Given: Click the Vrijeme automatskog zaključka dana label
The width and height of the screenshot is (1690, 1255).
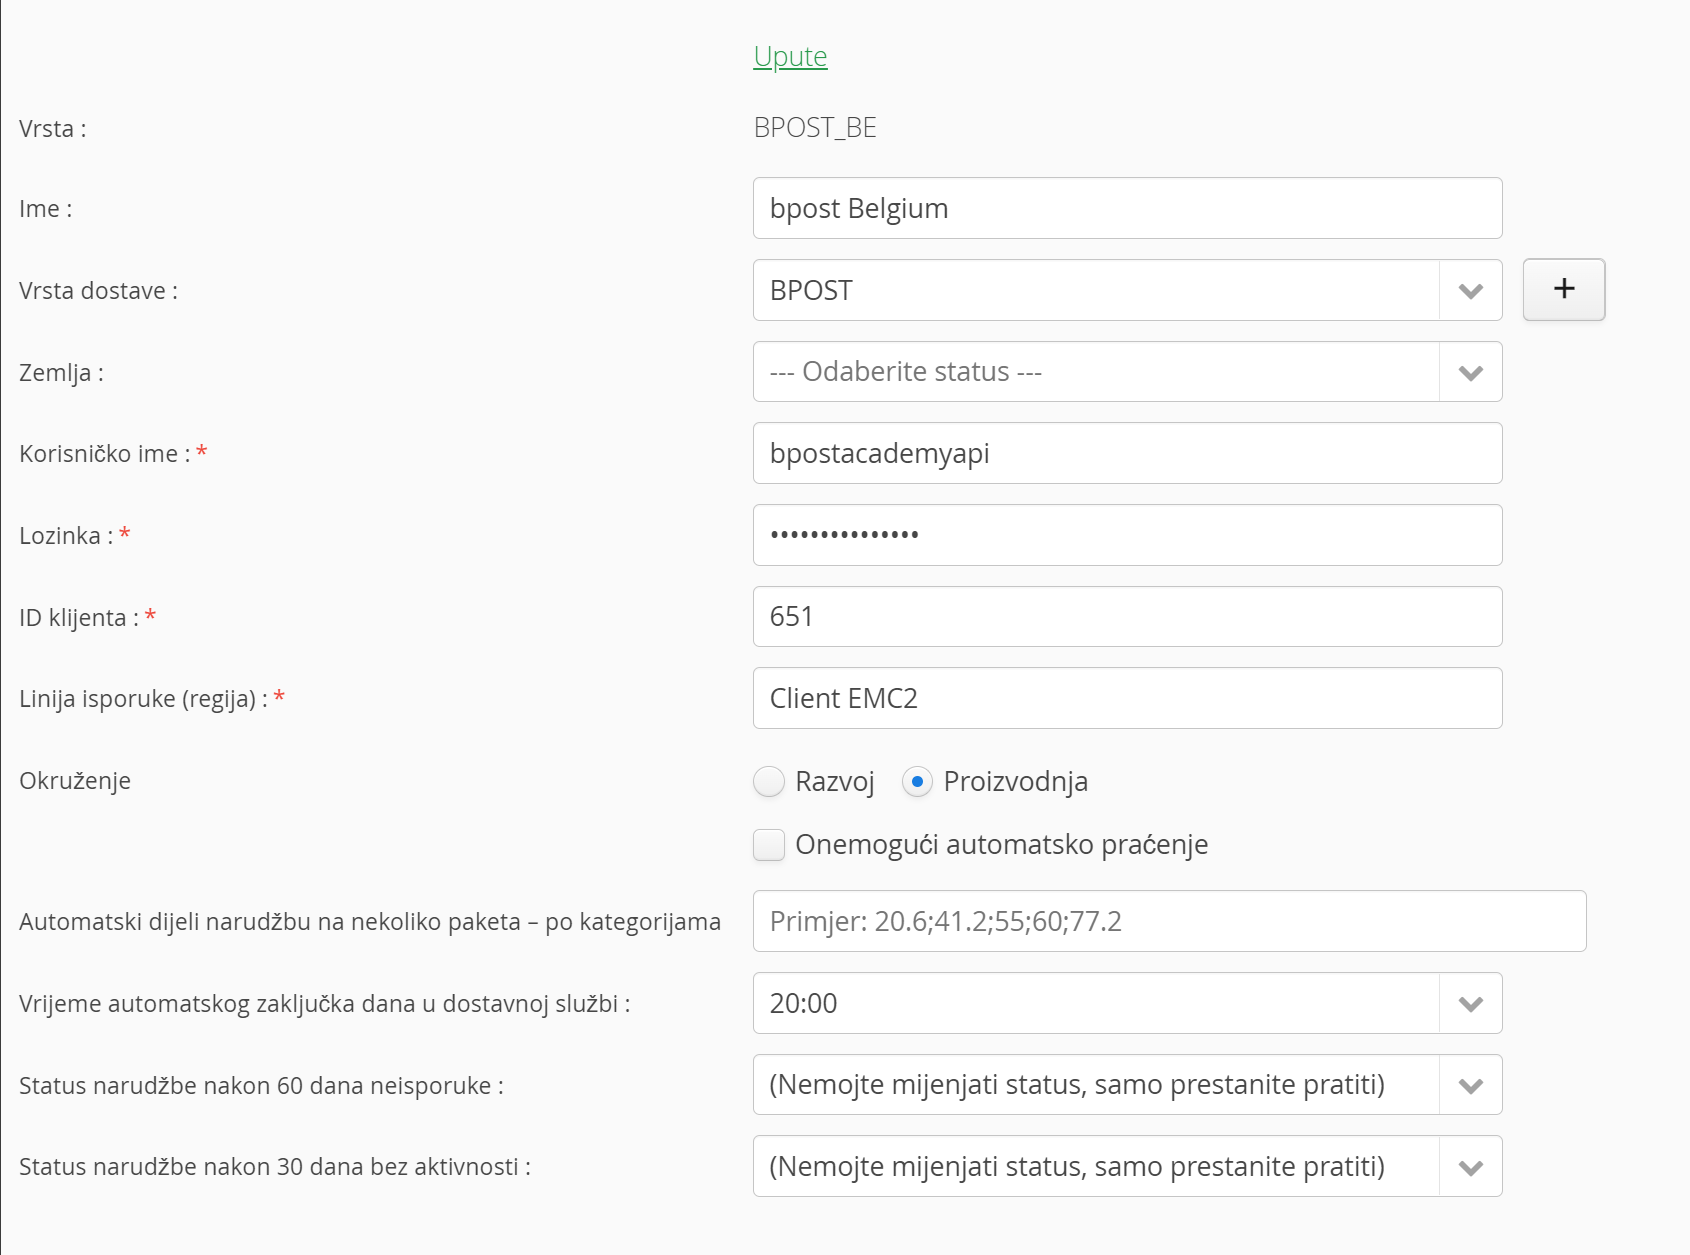Looking at the screenshot, I should tap(325, 1004).
